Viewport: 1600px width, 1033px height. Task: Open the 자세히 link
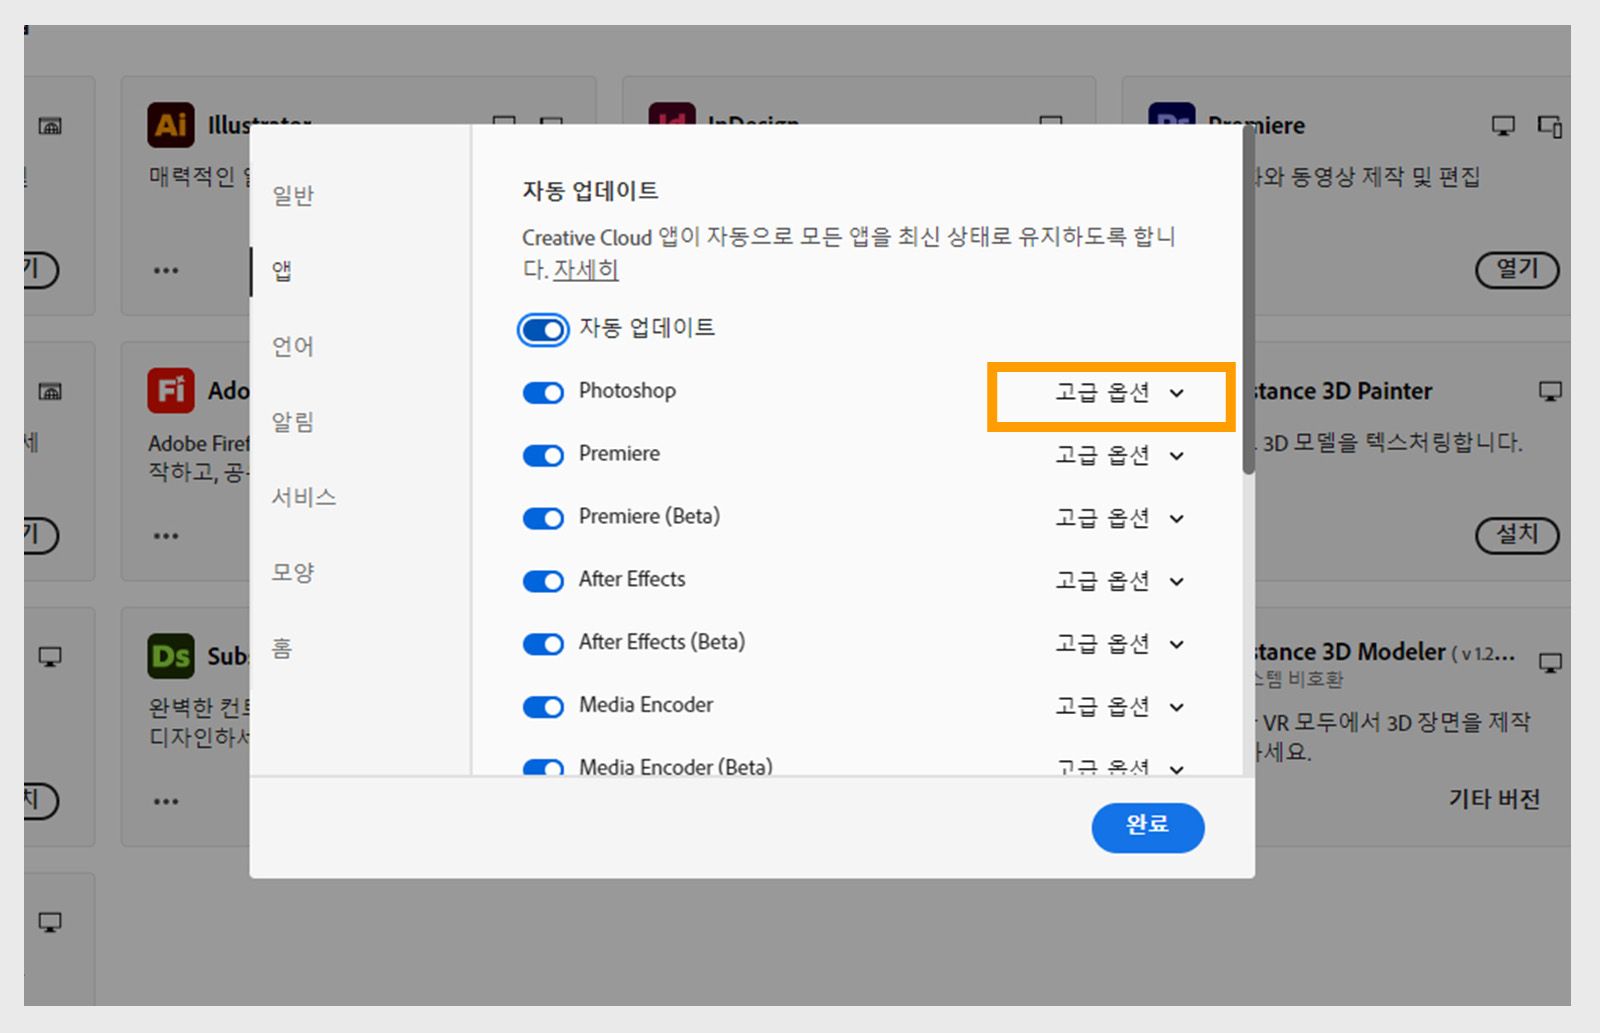(x=586, y=270)
